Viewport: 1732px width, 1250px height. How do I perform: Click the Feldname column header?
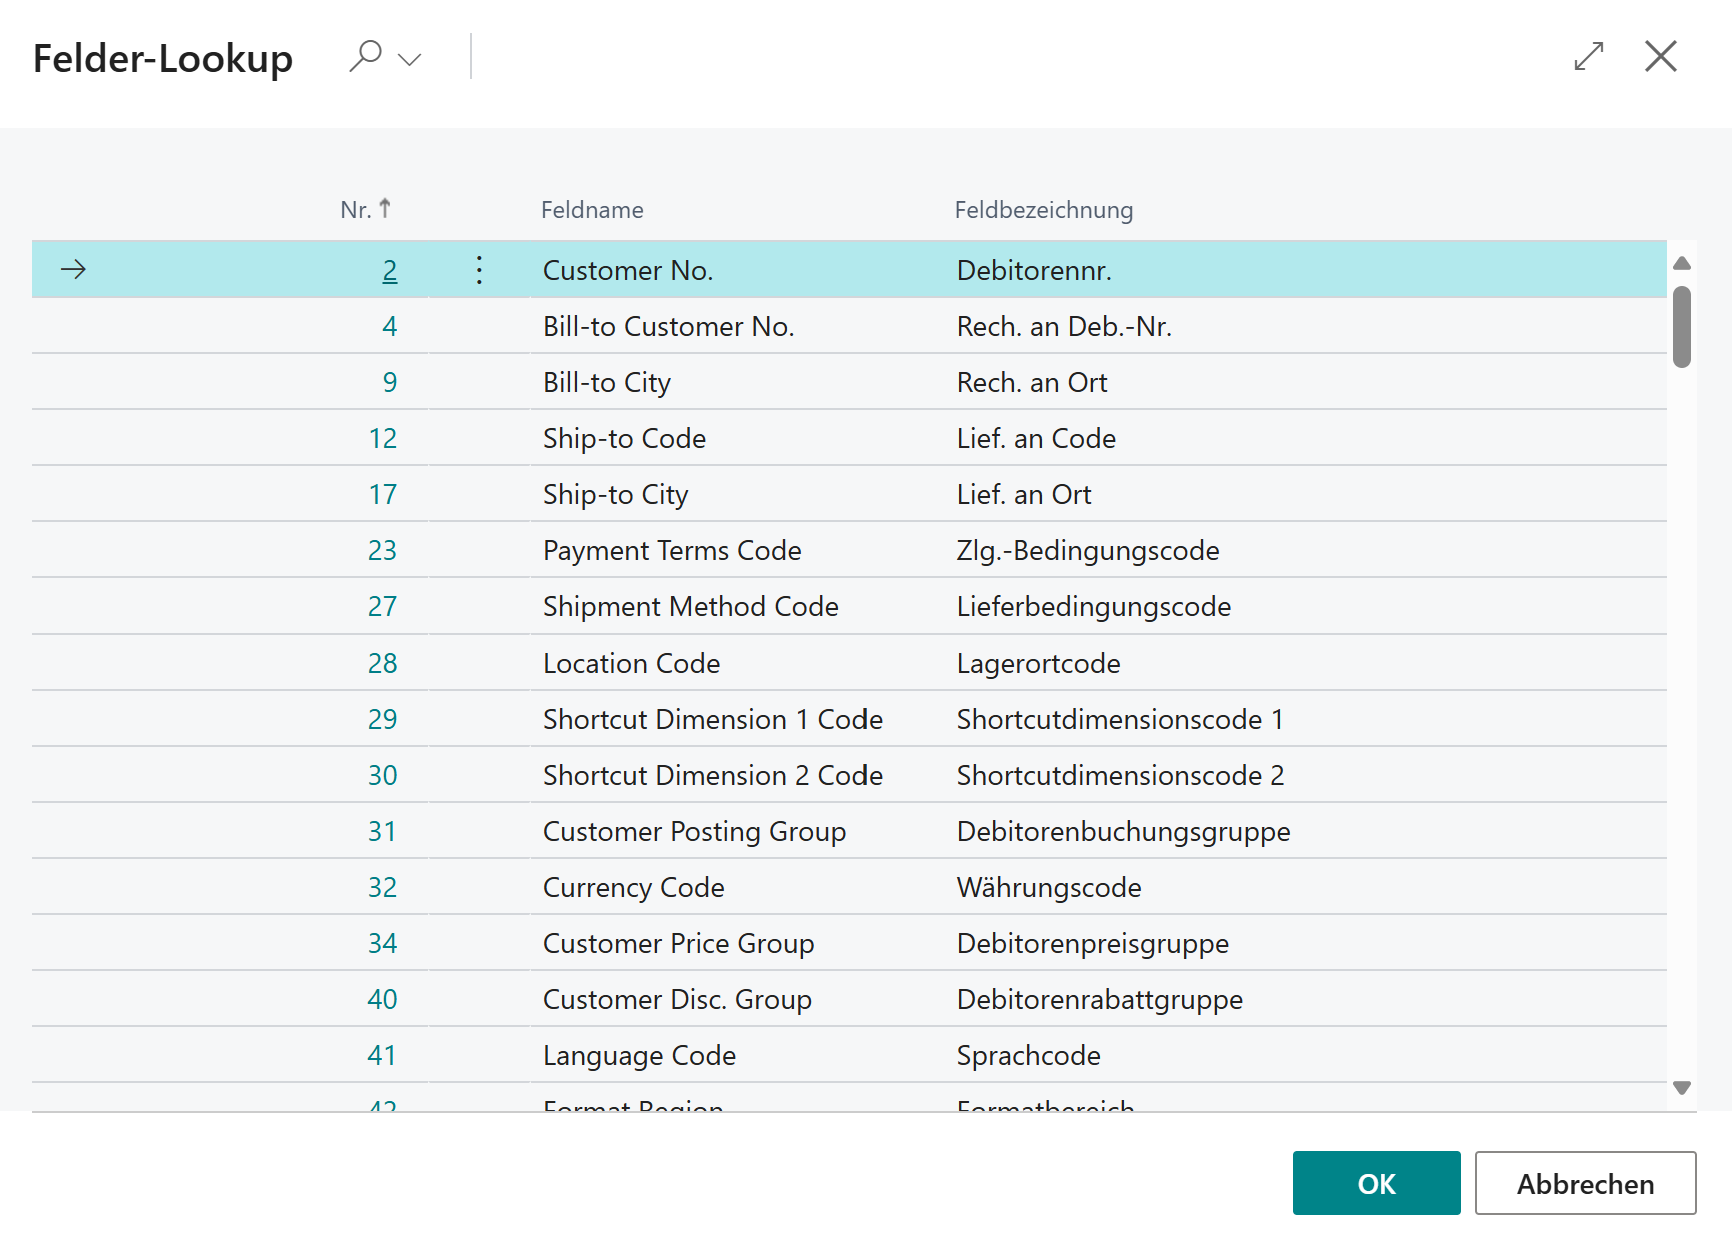click(x=592, y=210)
